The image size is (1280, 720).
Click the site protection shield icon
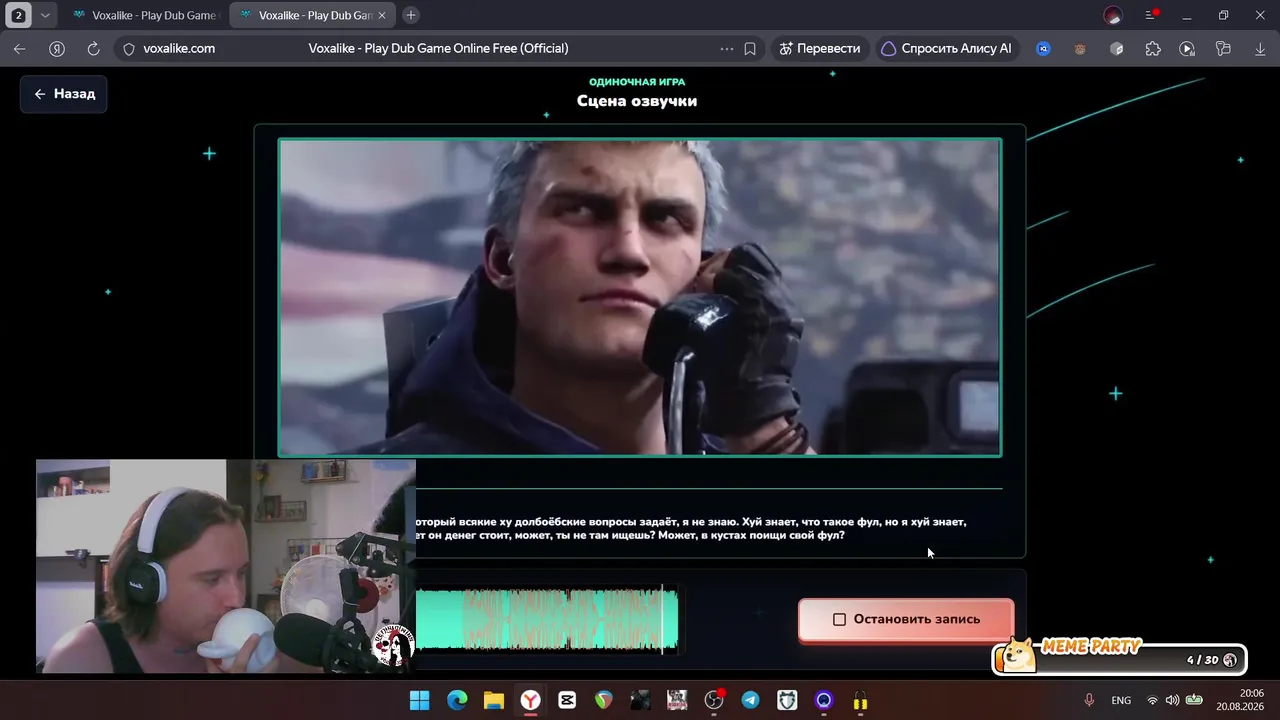coord(128,48)
